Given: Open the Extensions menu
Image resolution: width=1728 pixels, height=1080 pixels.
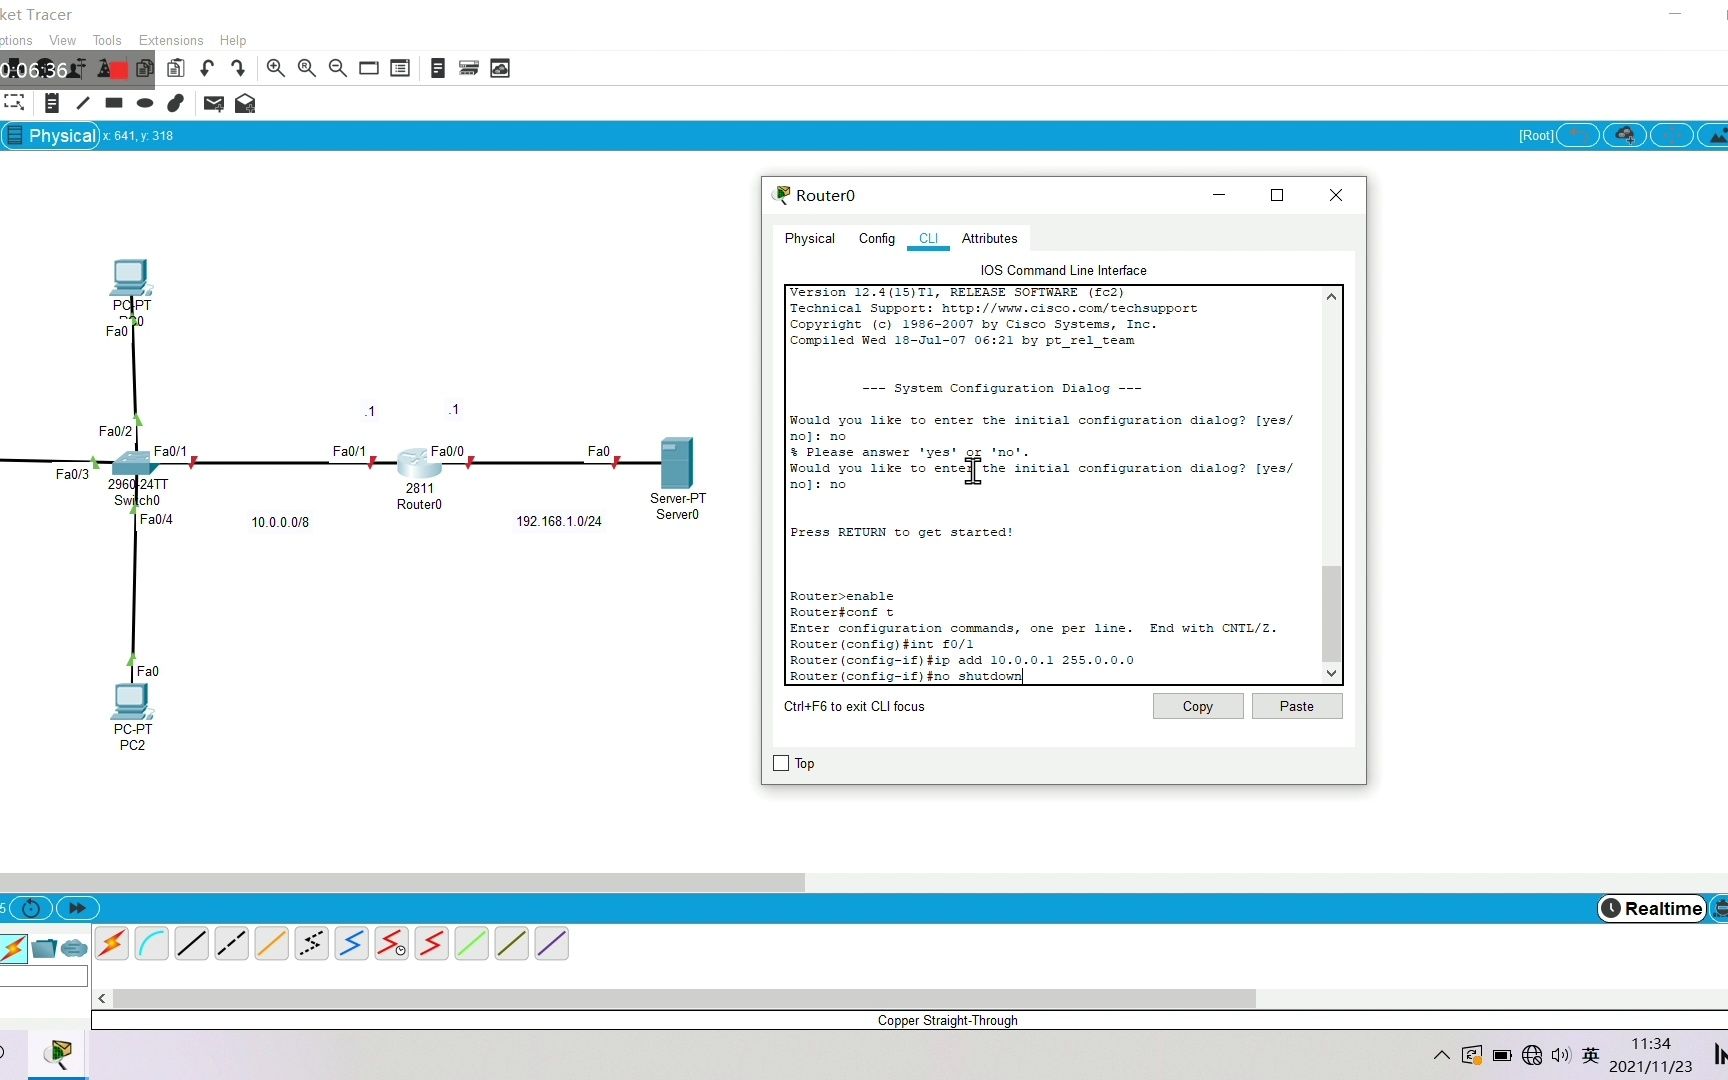Looking at the screenshot, I should point(171,40).
